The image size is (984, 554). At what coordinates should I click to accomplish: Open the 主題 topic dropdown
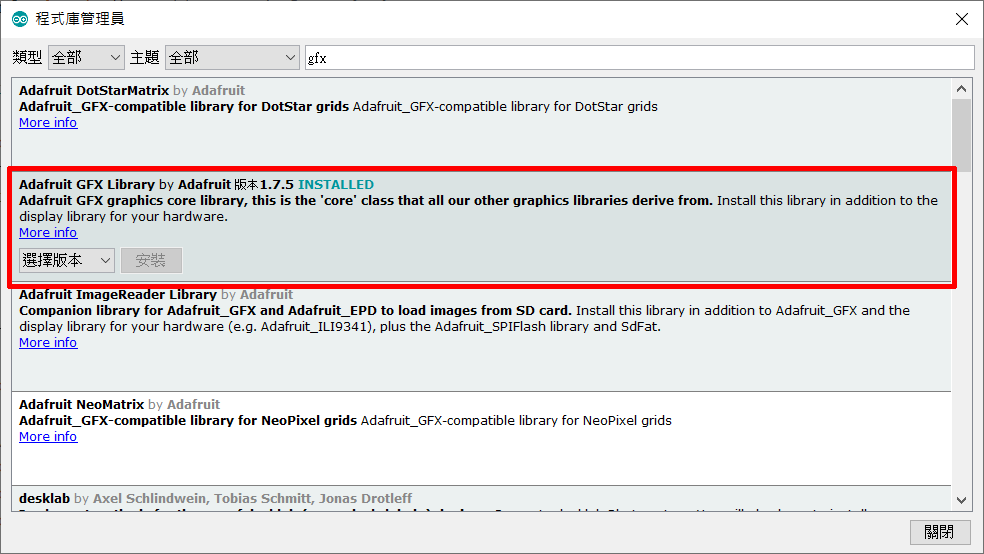(232, 58)
